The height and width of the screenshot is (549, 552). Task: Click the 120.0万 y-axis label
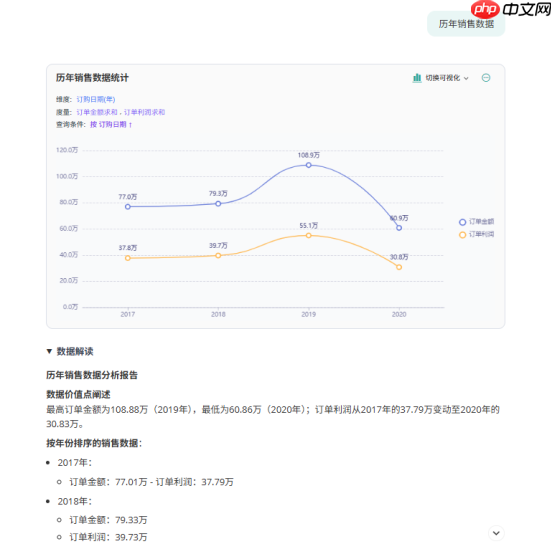(x=67, y=150)
